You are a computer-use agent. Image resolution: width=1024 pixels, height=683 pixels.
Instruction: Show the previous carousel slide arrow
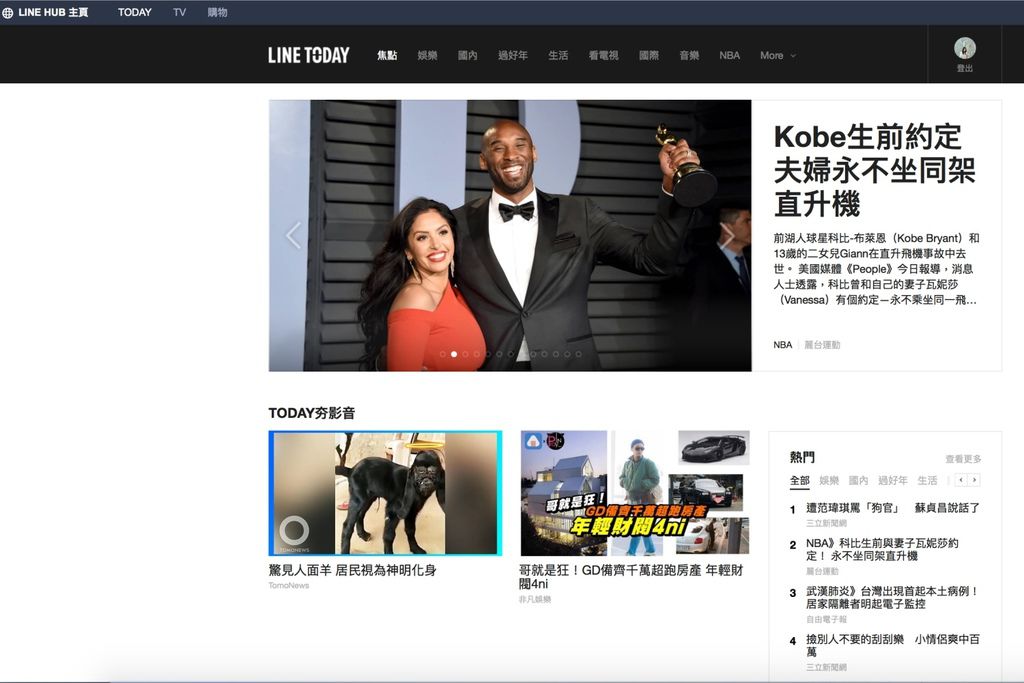tap(293, 235)
